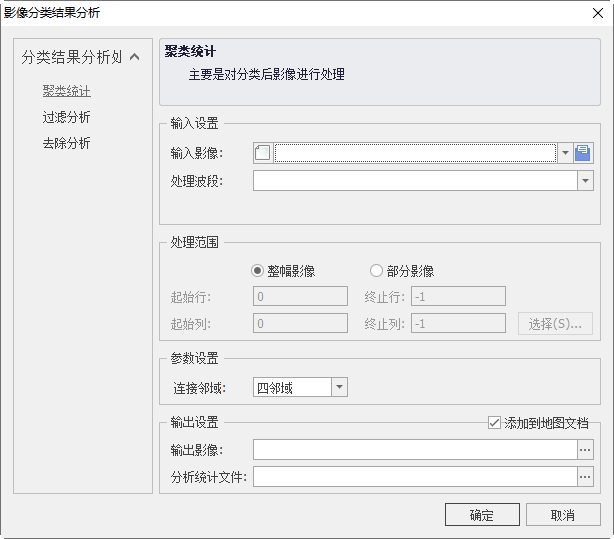Click the 确定 button

481,515
